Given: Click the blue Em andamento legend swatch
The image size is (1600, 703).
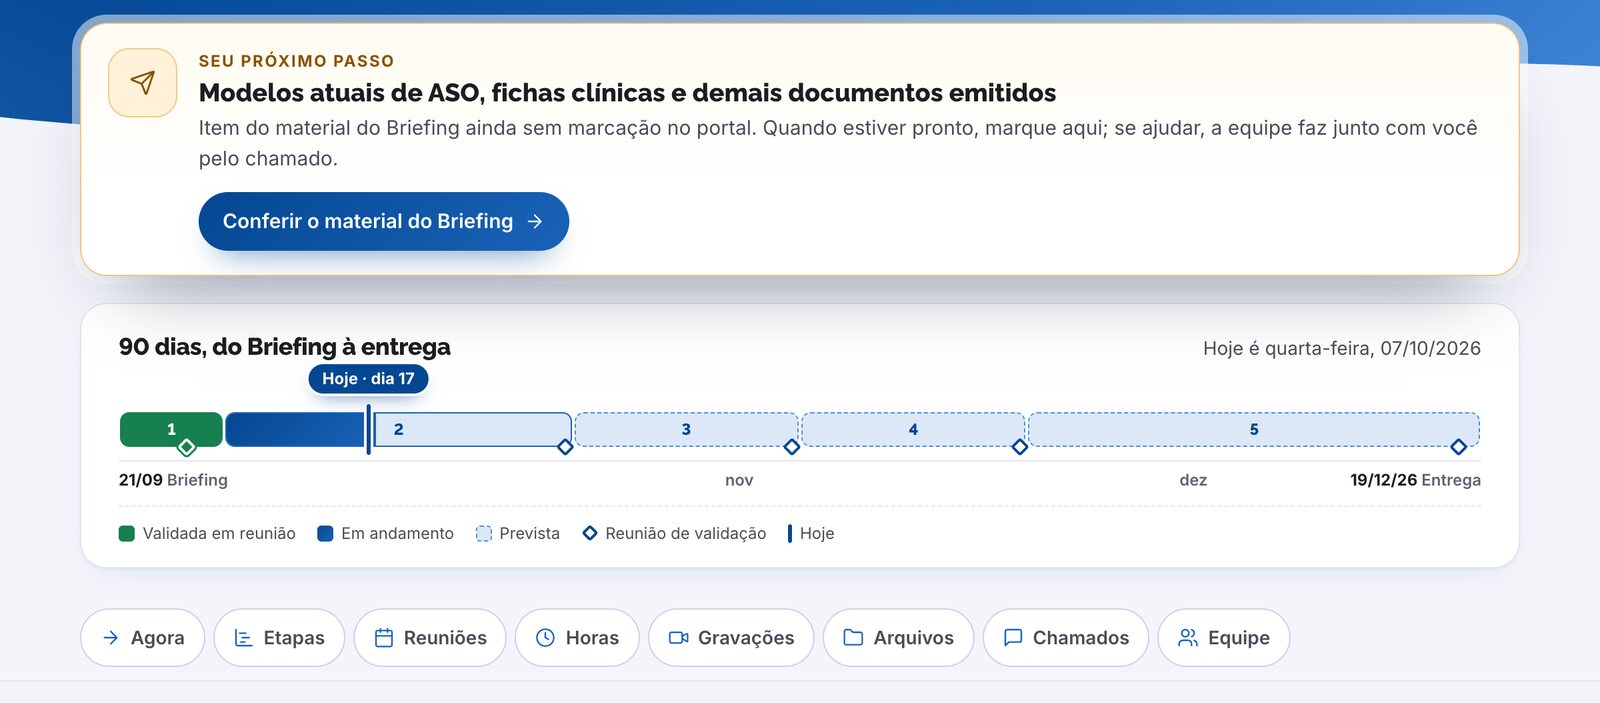Looking at the screenshot, I should [325, 534].
